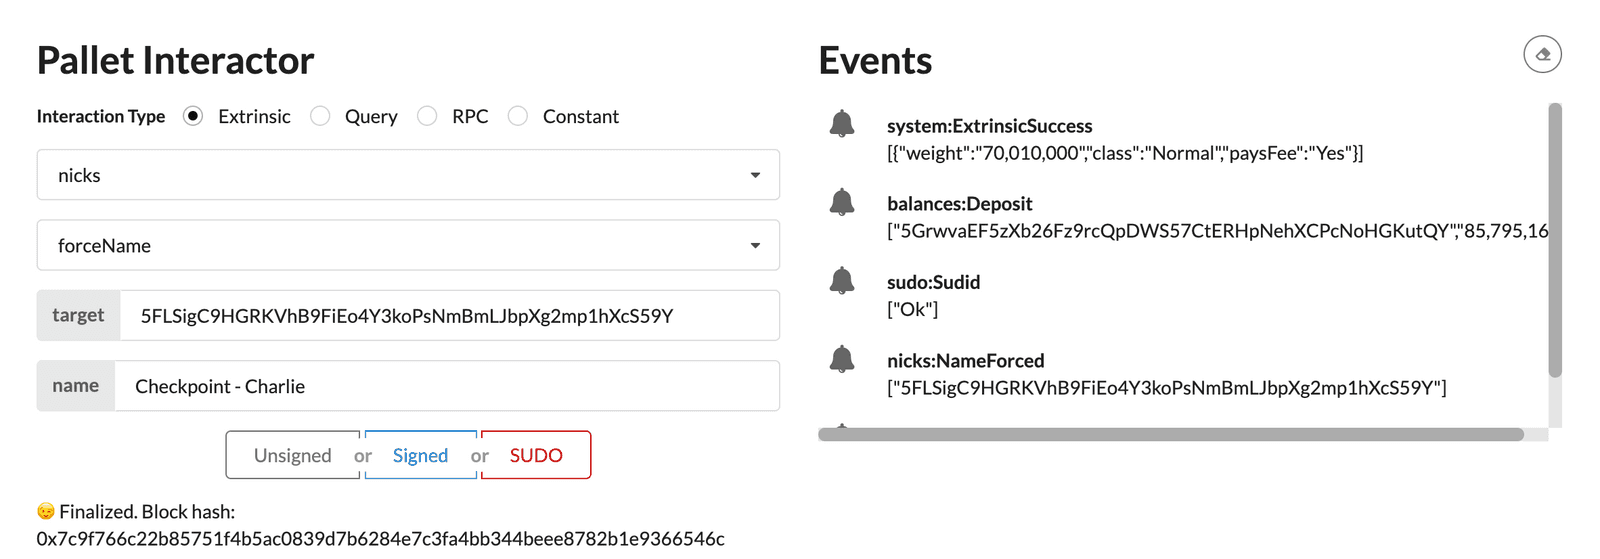Image resolution: width=1600 pixels, height=559 pixels.
Task: Click the emoji next to Finalized status
Action: (46, 511)
